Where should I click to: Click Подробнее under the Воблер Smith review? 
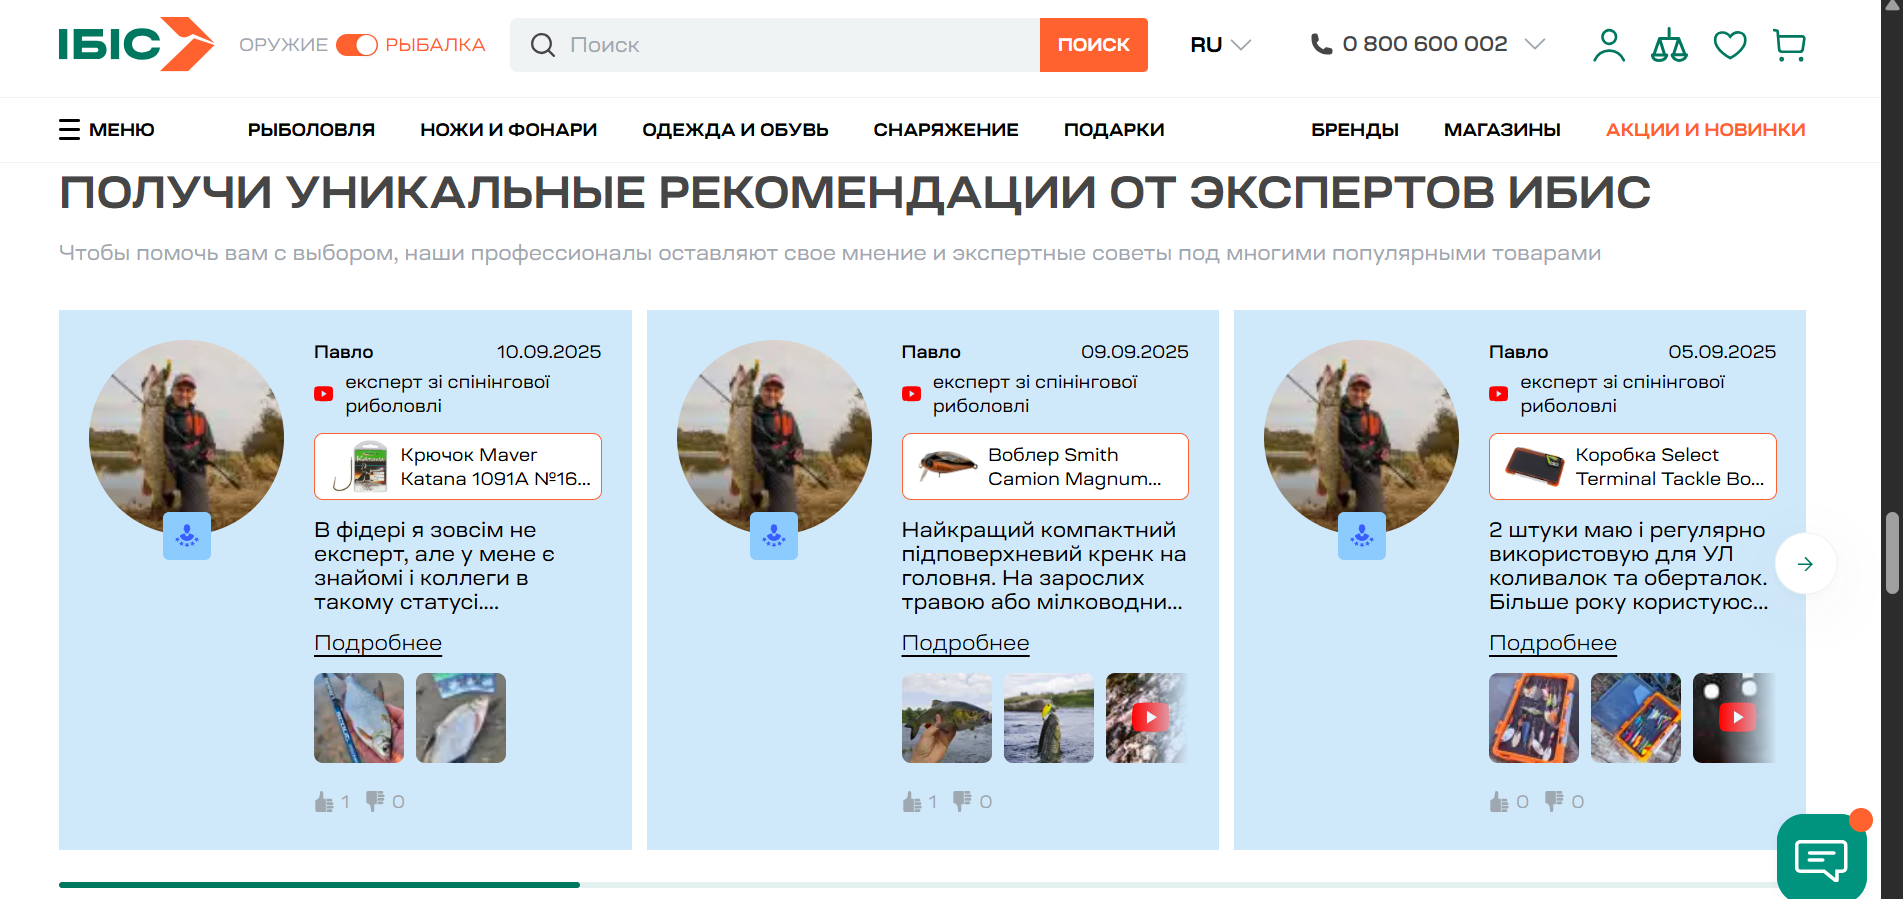(x=965, y=643)
